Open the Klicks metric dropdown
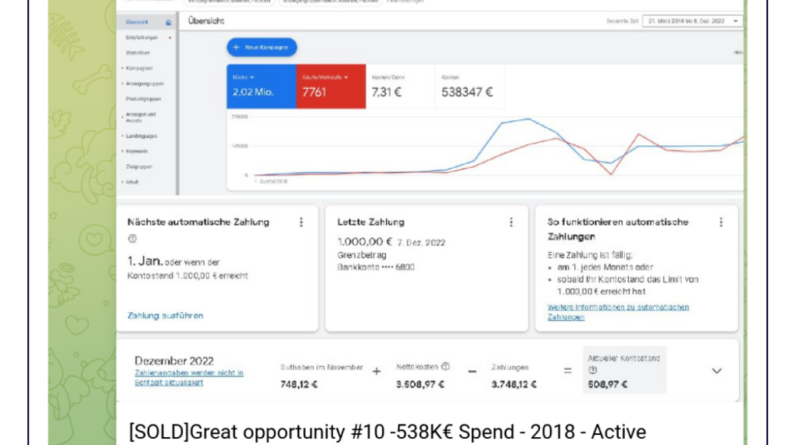The image size is (800, 445). point(252,78)
